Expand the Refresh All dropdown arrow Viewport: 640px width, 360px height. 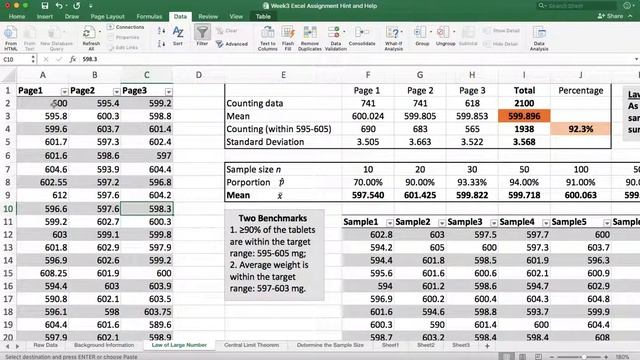click(100, 31)
